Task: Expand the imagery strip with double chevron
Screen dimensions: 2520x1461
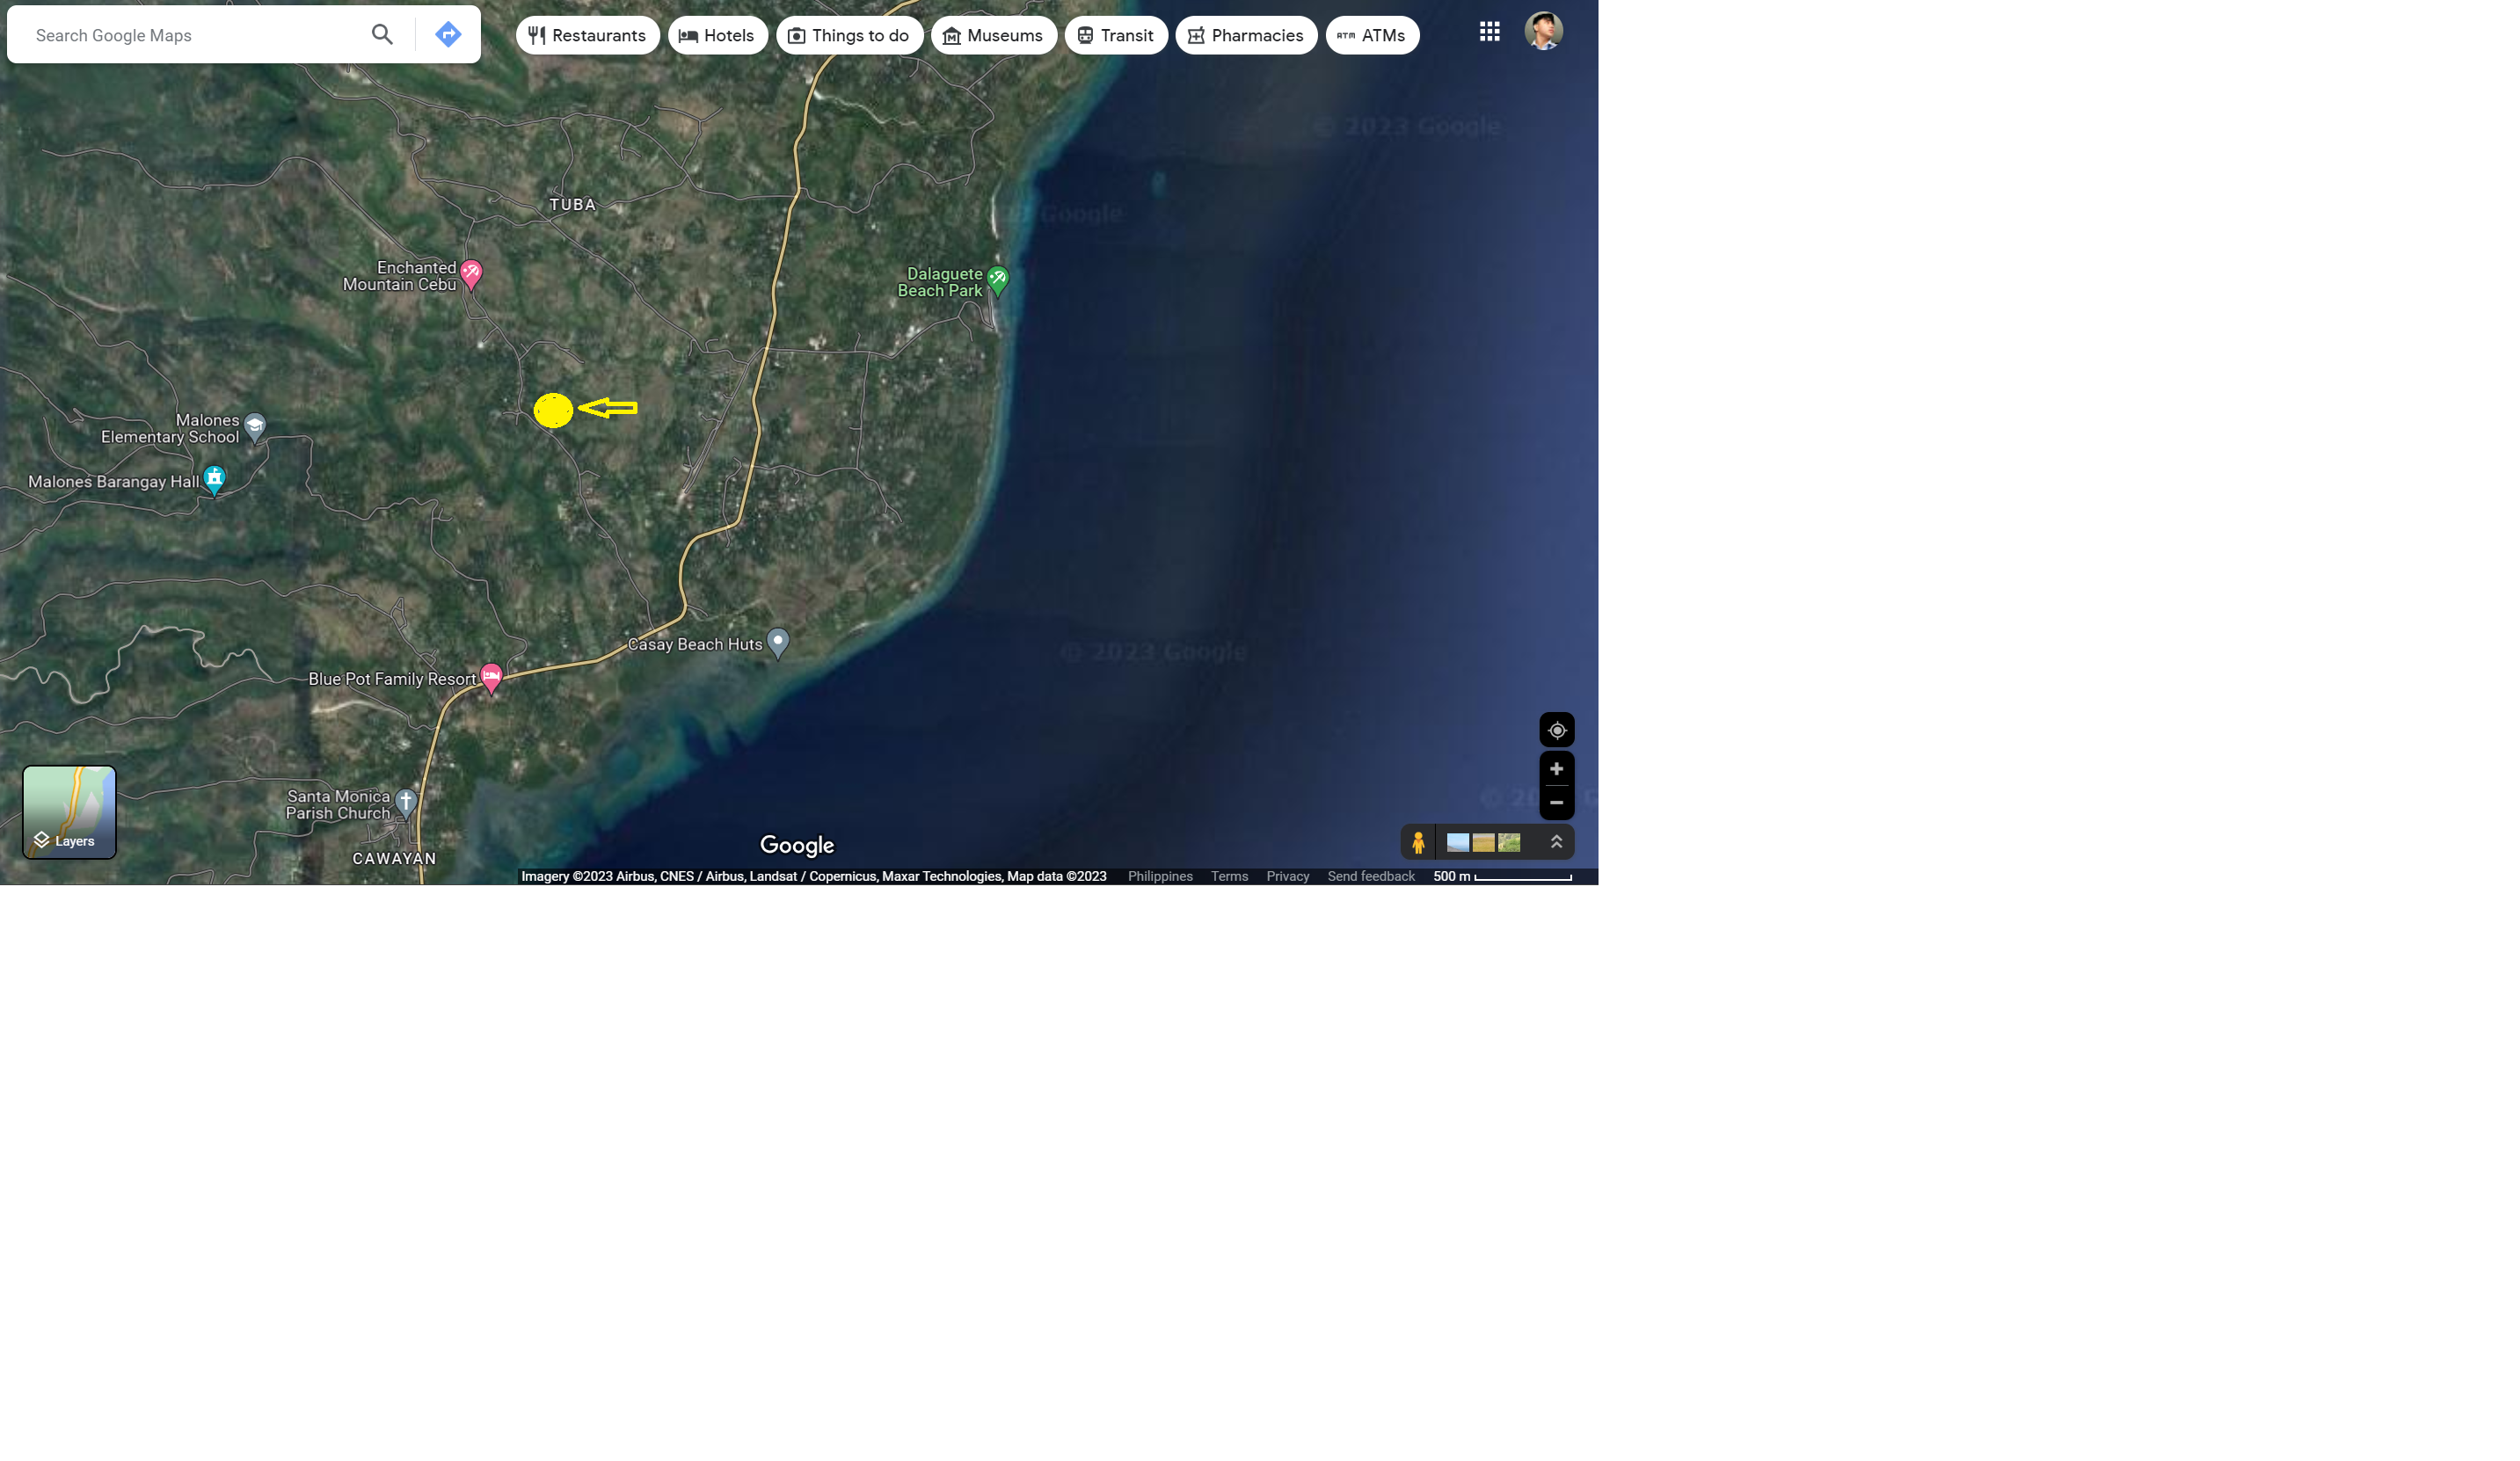Action: (1556, 842)
